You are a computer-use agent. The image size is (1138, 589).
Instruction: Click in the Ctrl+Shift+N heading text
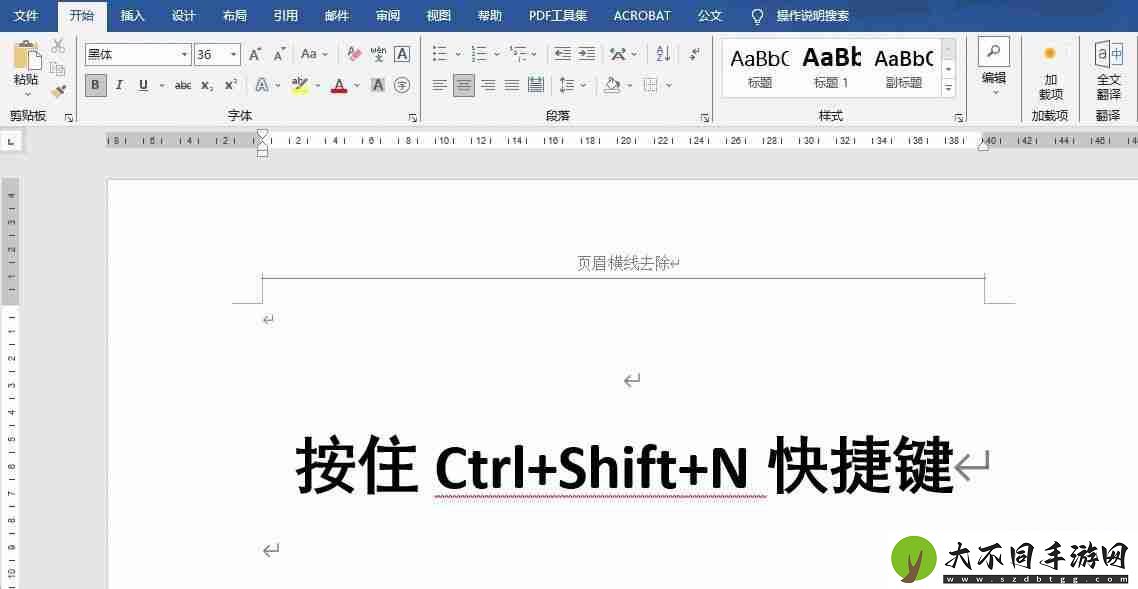(x=591, y=466)
